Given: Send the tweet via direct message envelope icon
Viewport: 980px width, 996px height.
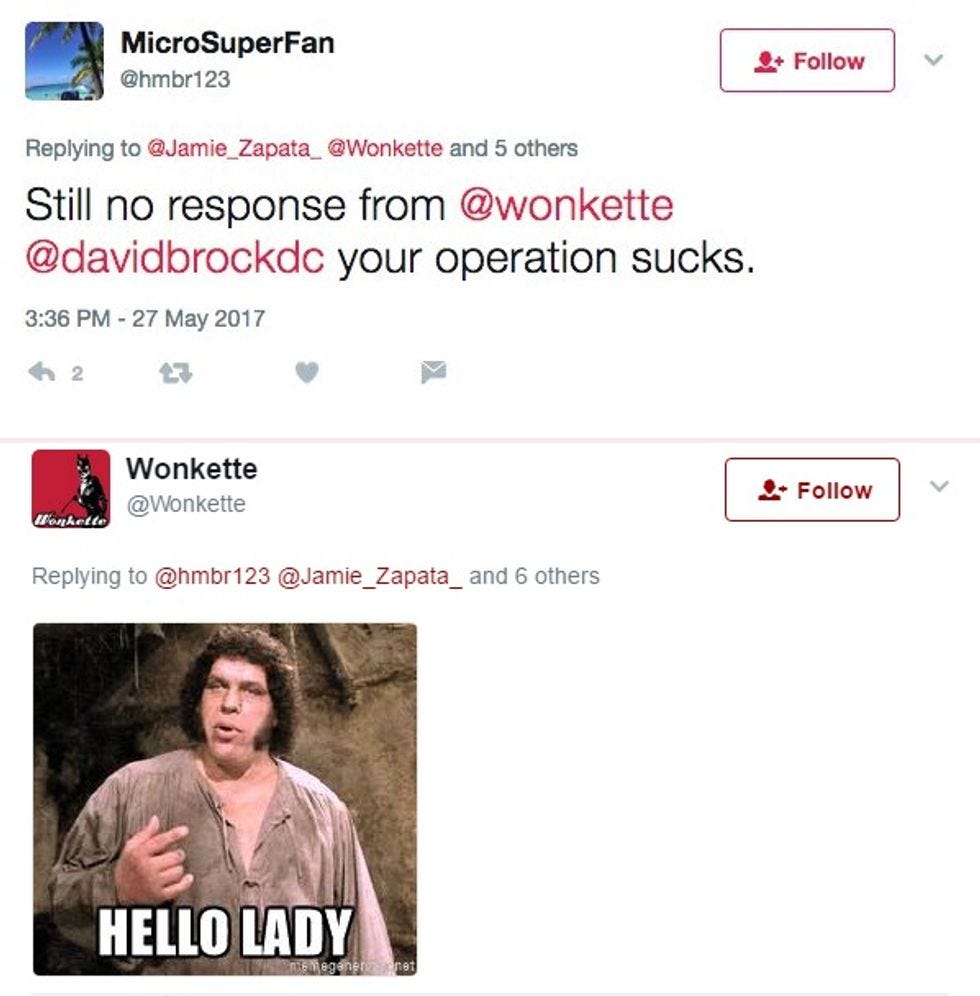Looking at the screenshot, I should click(433, 372).
